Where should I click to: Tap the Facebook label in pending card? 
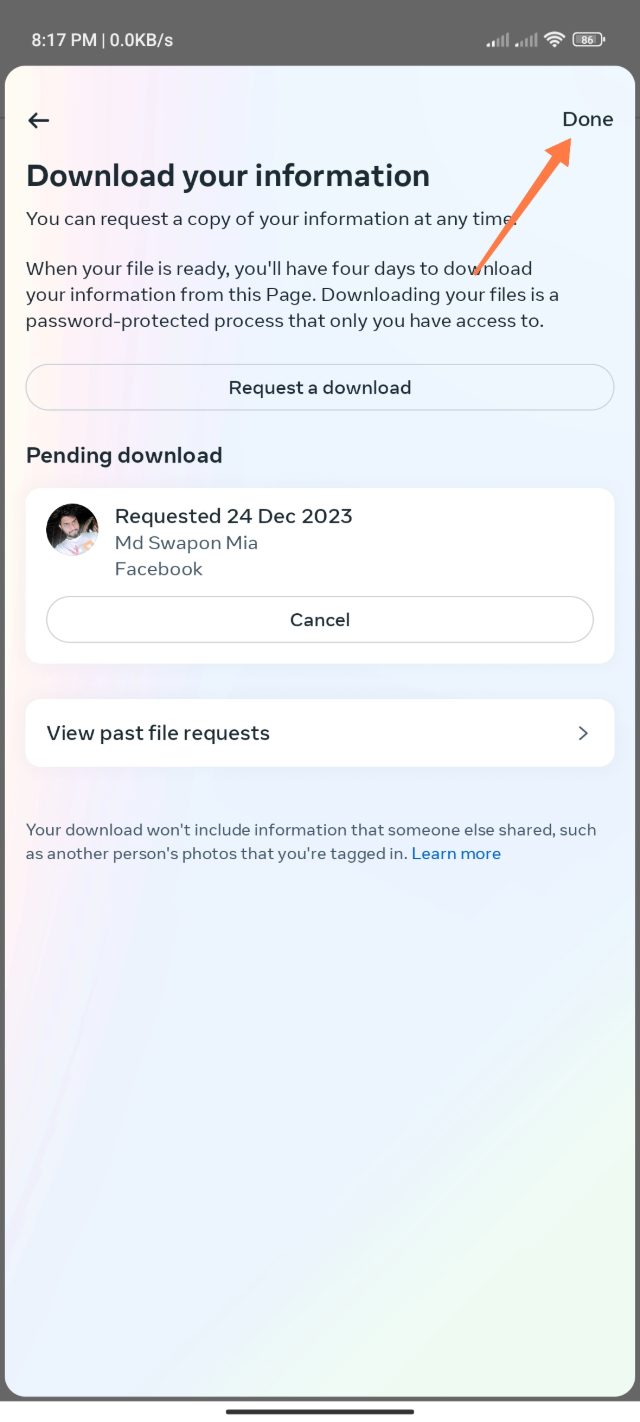click(x=159, y=569)
